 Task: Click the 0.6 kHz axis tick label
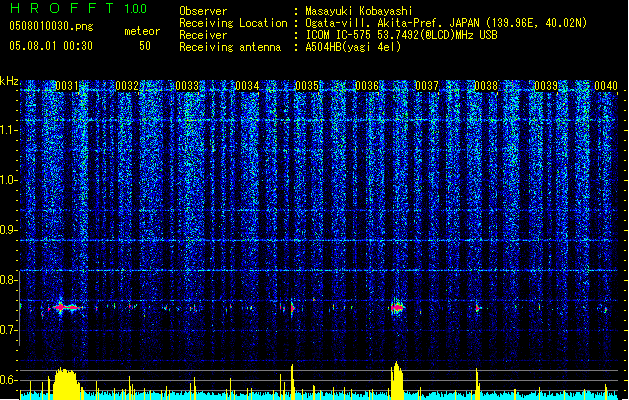8,380
